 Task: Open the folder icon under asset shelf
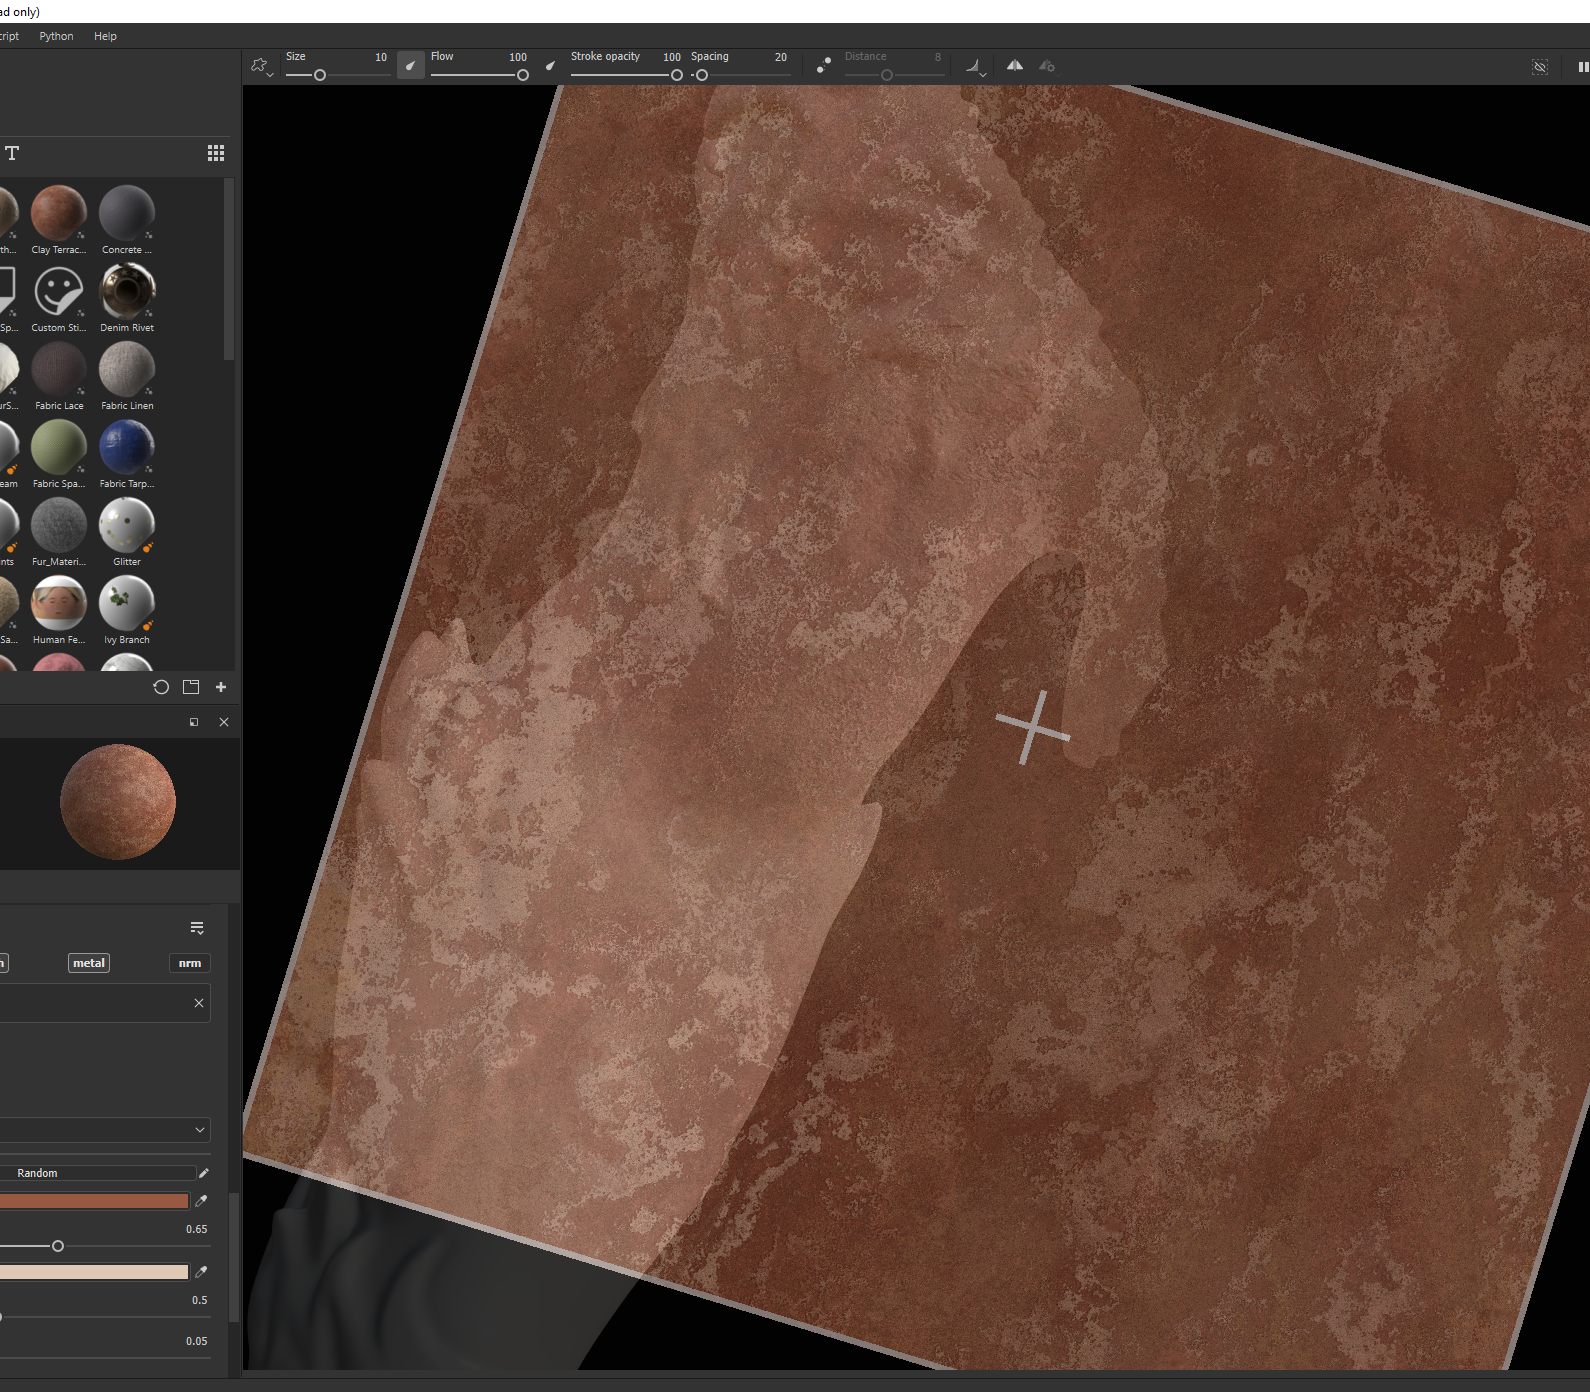191,687
